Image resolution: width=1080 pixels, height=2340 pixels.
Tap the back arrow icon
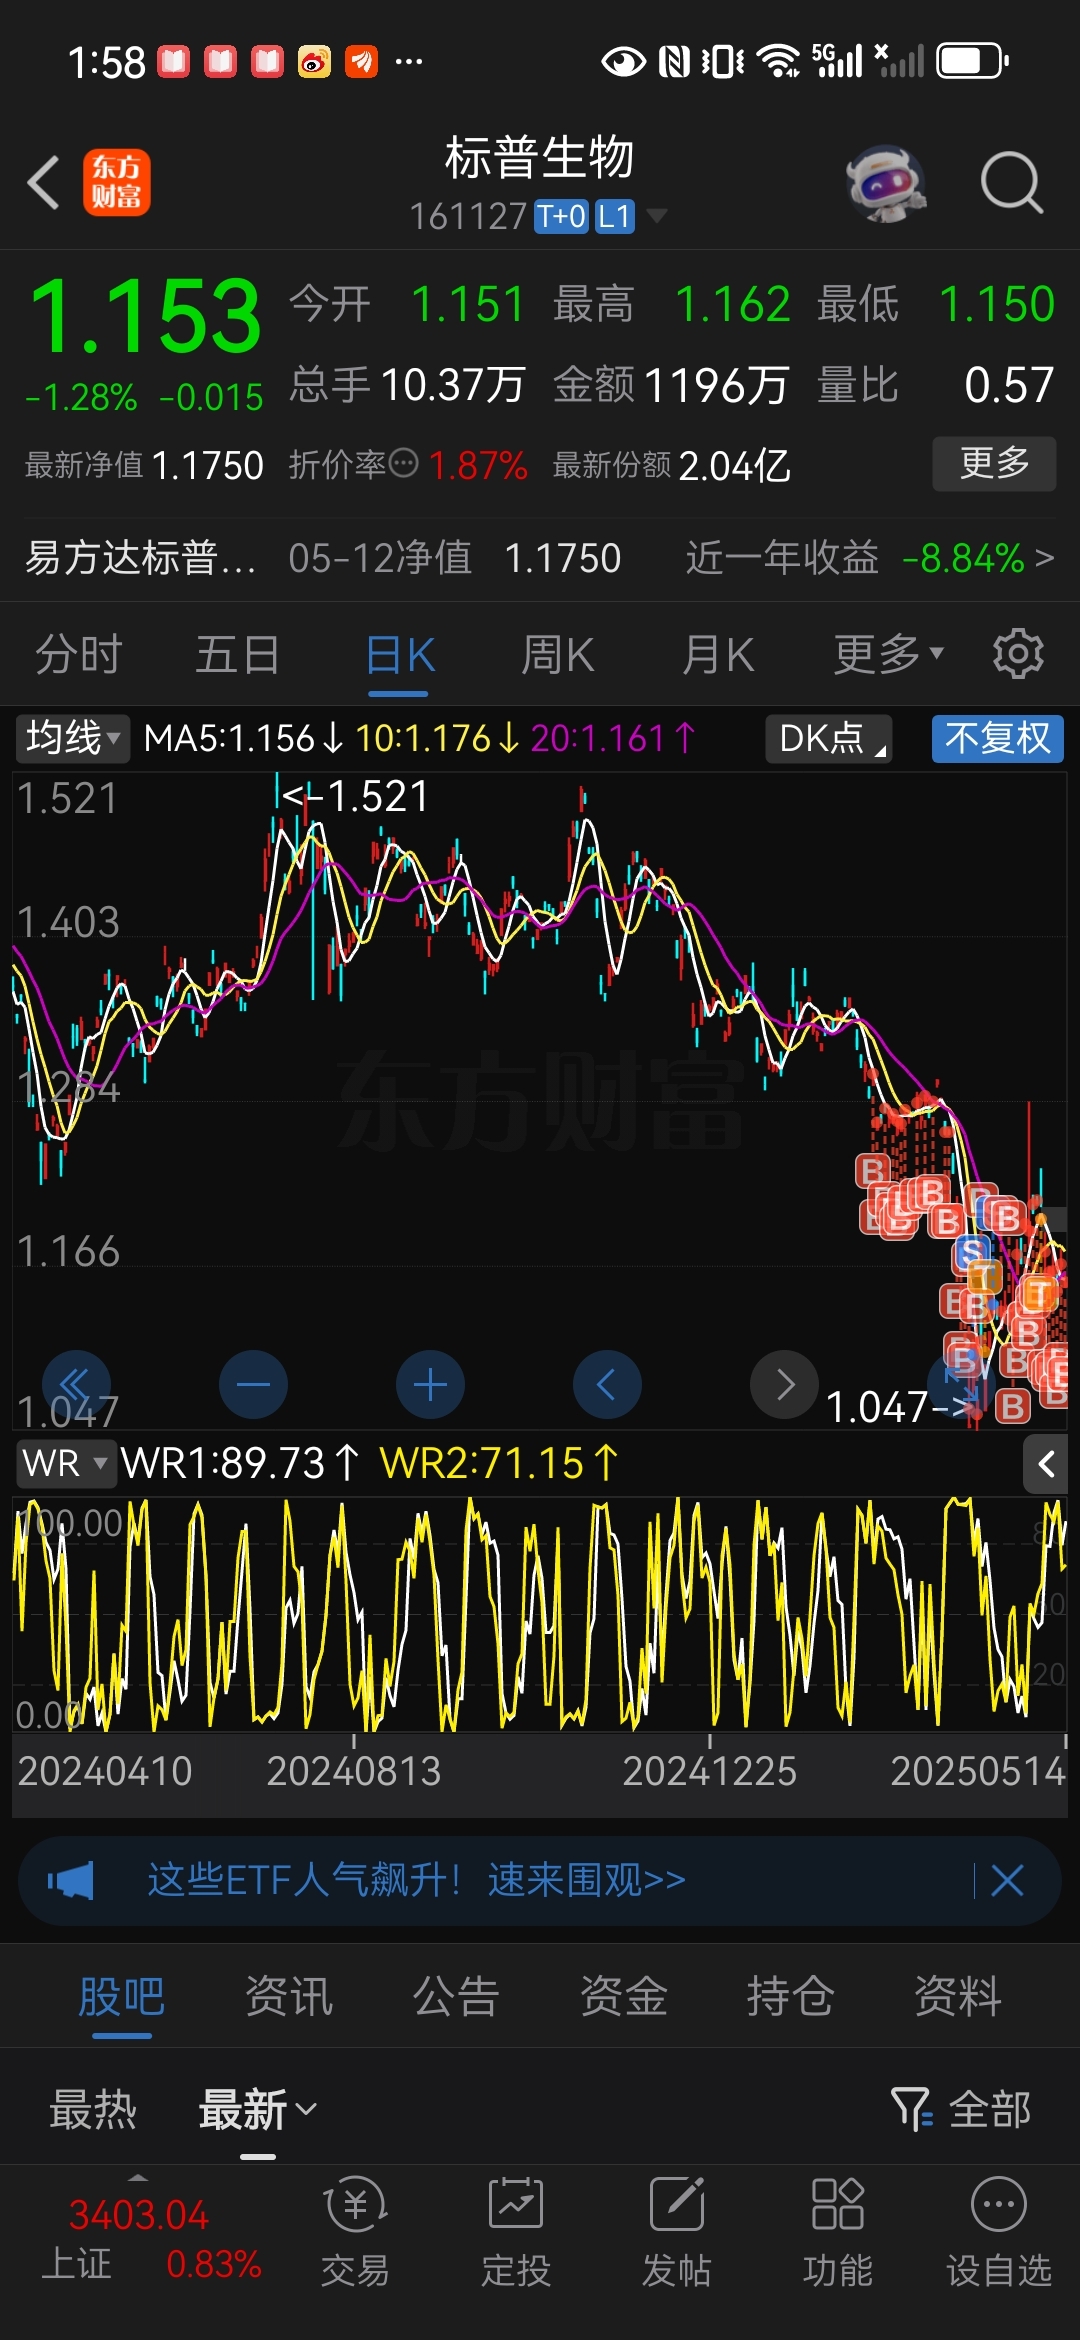[x=44, y=182]
